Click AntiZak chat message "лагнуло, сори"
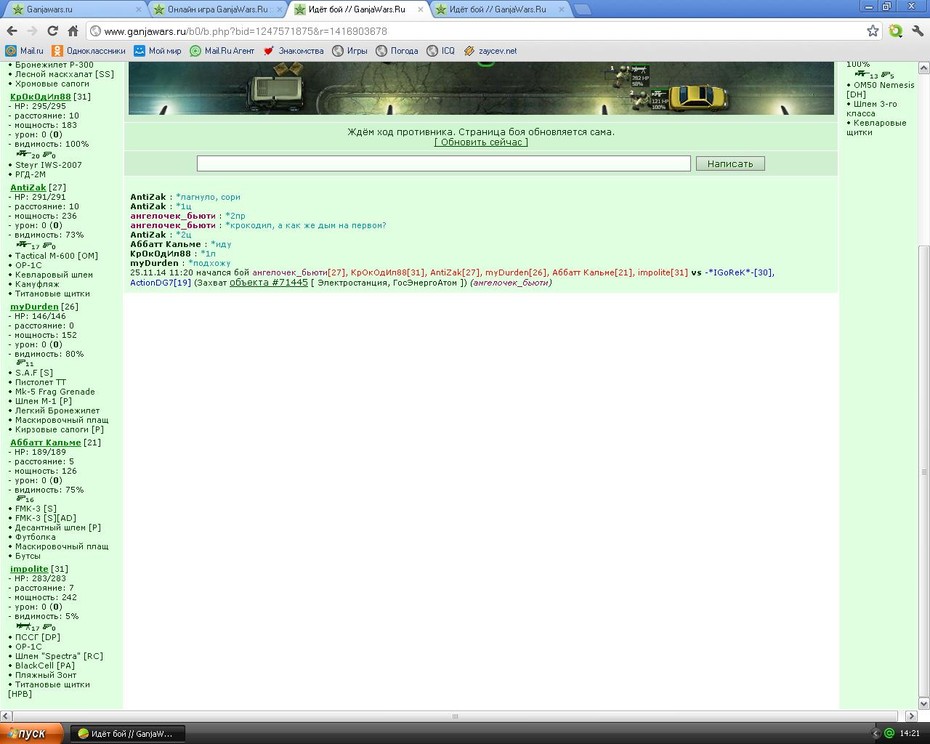The height and width of the screenshot is (744, 930). coord(208,197)
